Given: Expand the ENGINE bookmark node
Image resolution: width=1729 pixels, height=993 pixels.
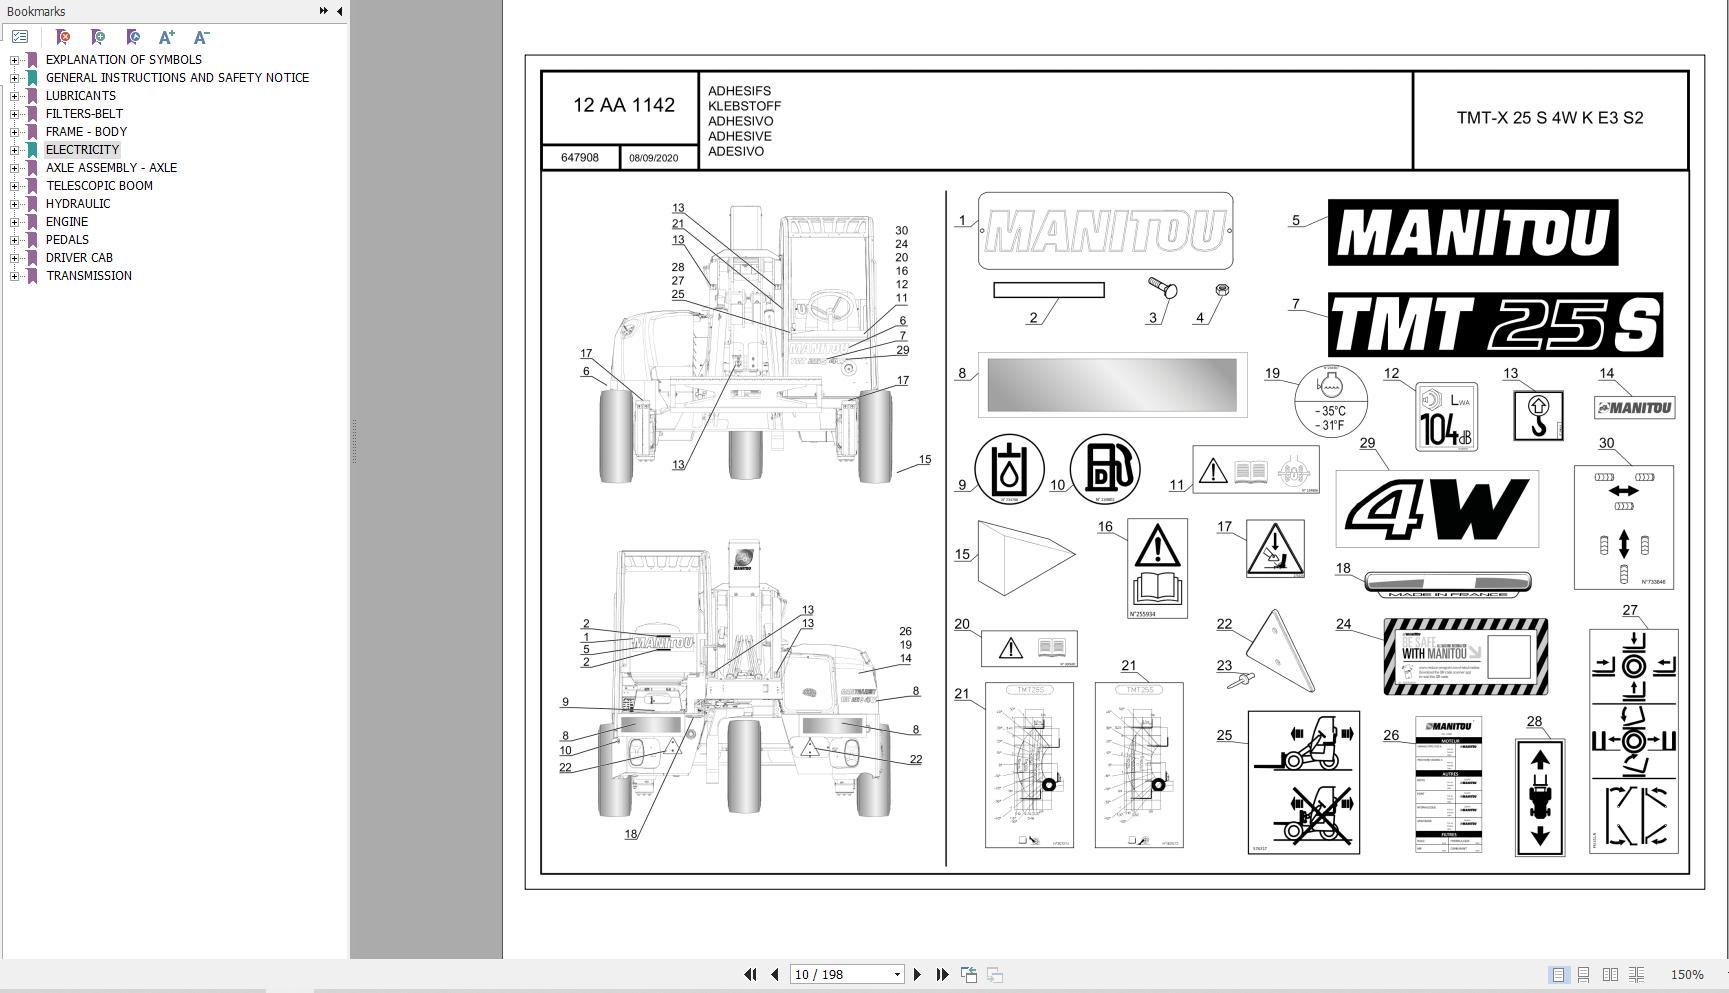Looking at the screenshot, I should (15, 221).
